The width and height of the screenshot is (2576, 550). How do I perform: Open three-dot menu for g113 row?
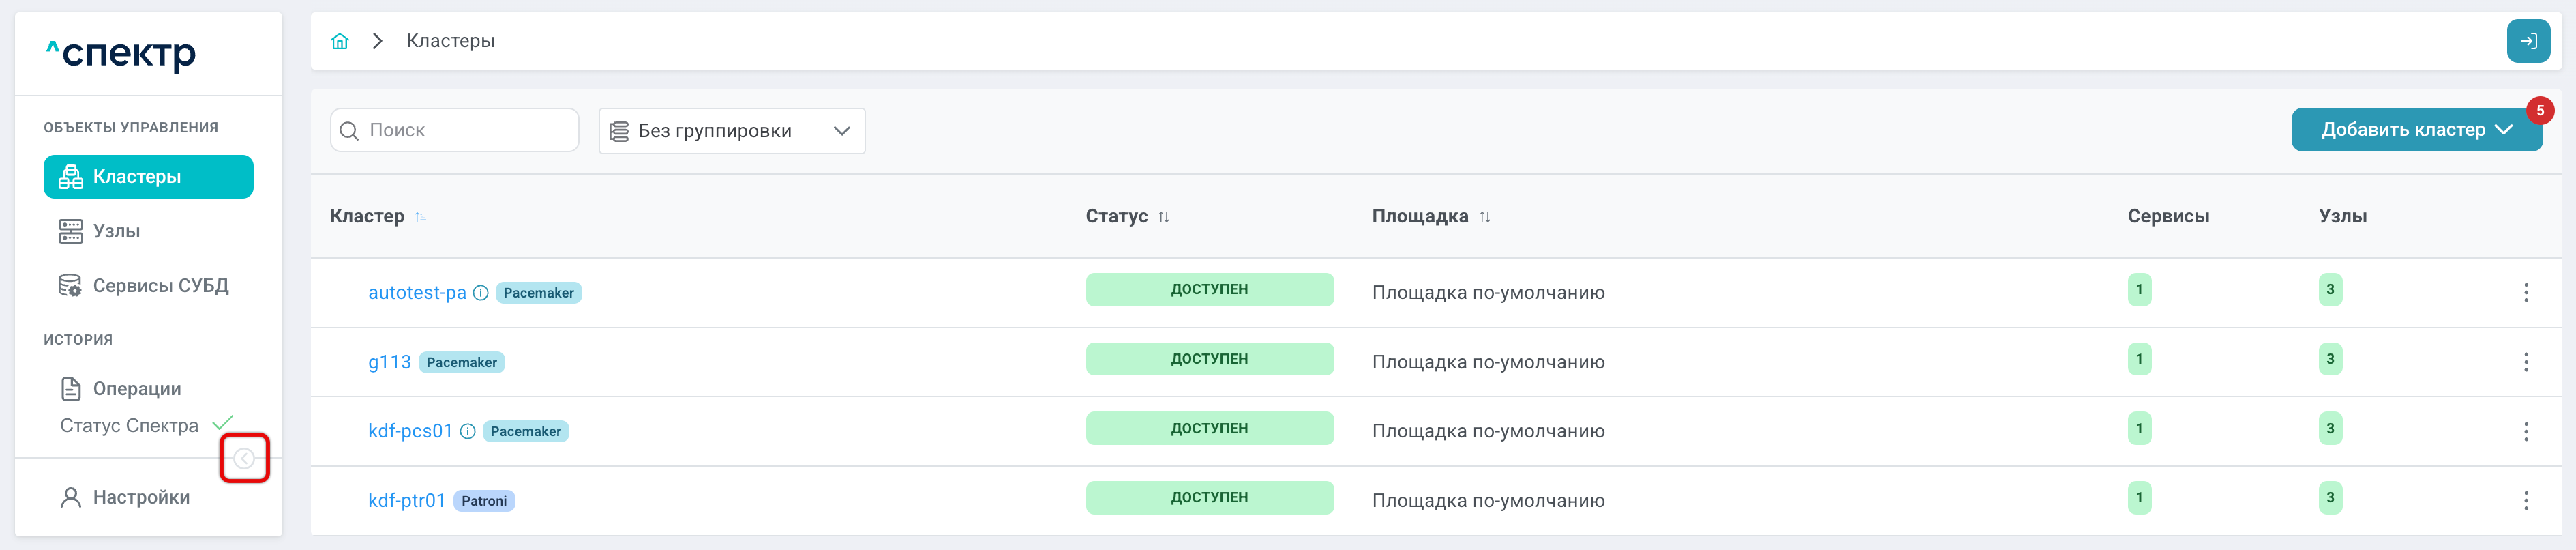(2526, 362)
